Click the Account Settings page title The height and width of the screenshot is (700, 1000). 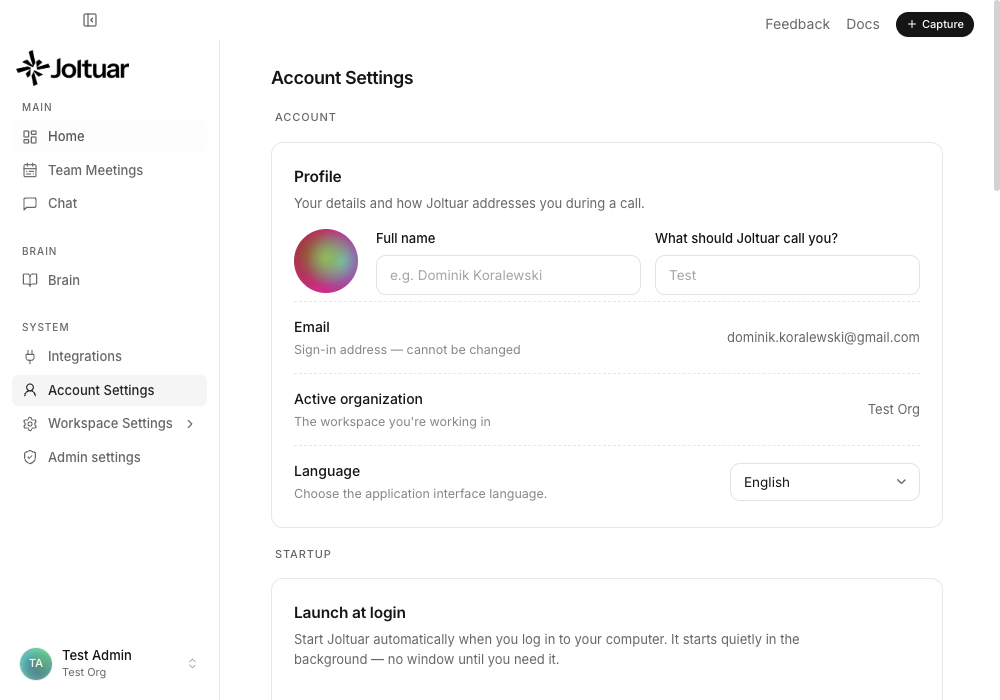click(342, 78)
